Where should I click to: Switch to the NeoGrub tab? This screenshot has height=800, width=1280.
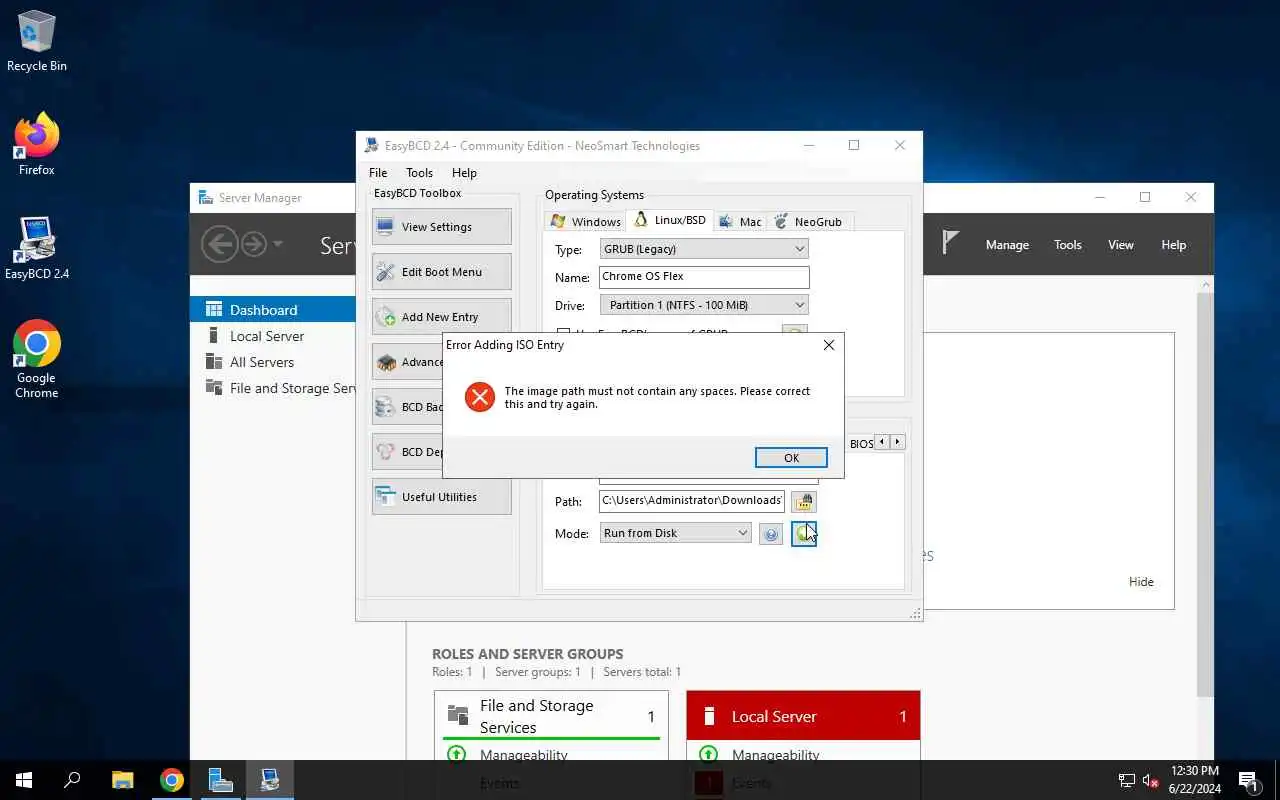pos(808,221)
